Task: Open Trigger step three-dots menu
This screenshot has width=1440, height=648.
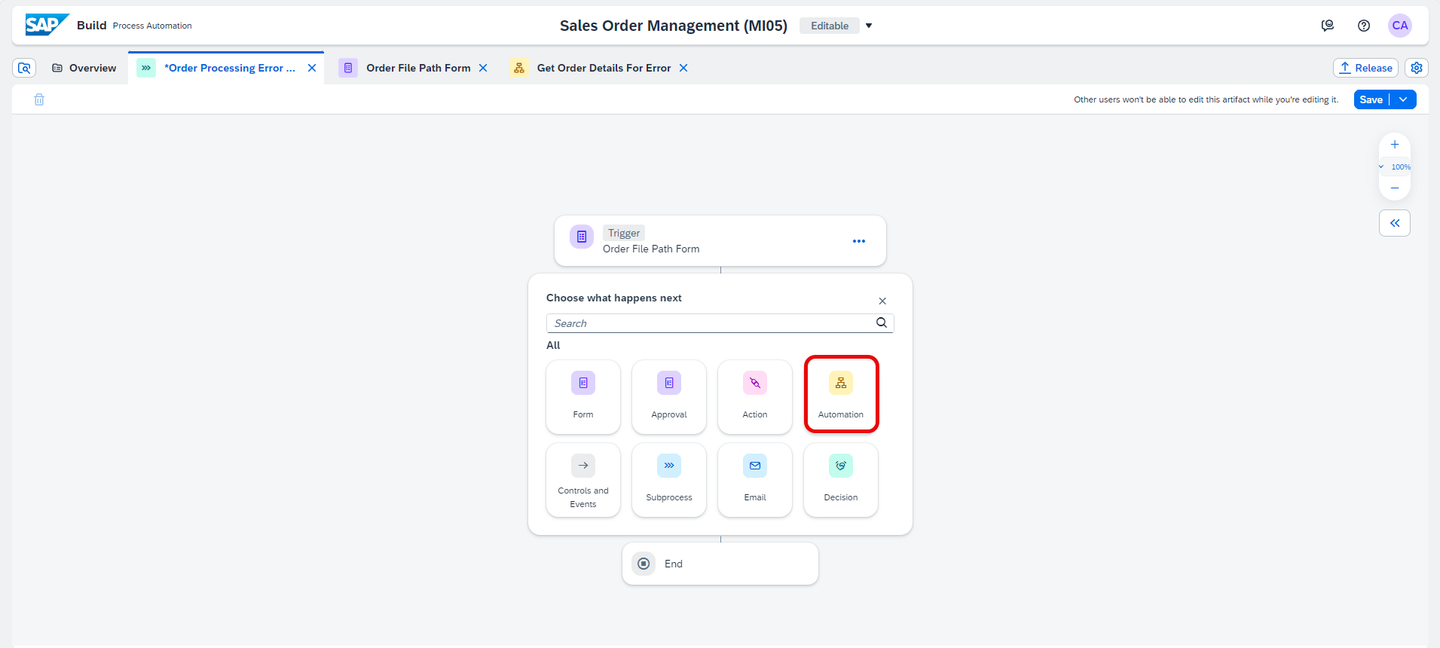Action: pos(859,241)
